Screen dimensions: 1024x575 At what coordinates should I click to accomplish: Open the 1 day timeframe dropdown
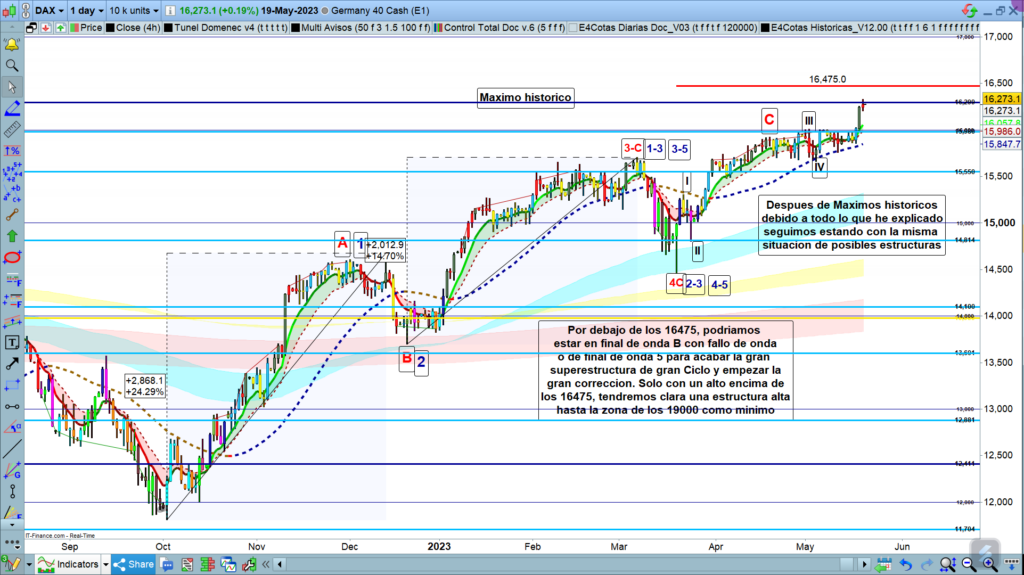pyautogui.click(x=85, y=8)
